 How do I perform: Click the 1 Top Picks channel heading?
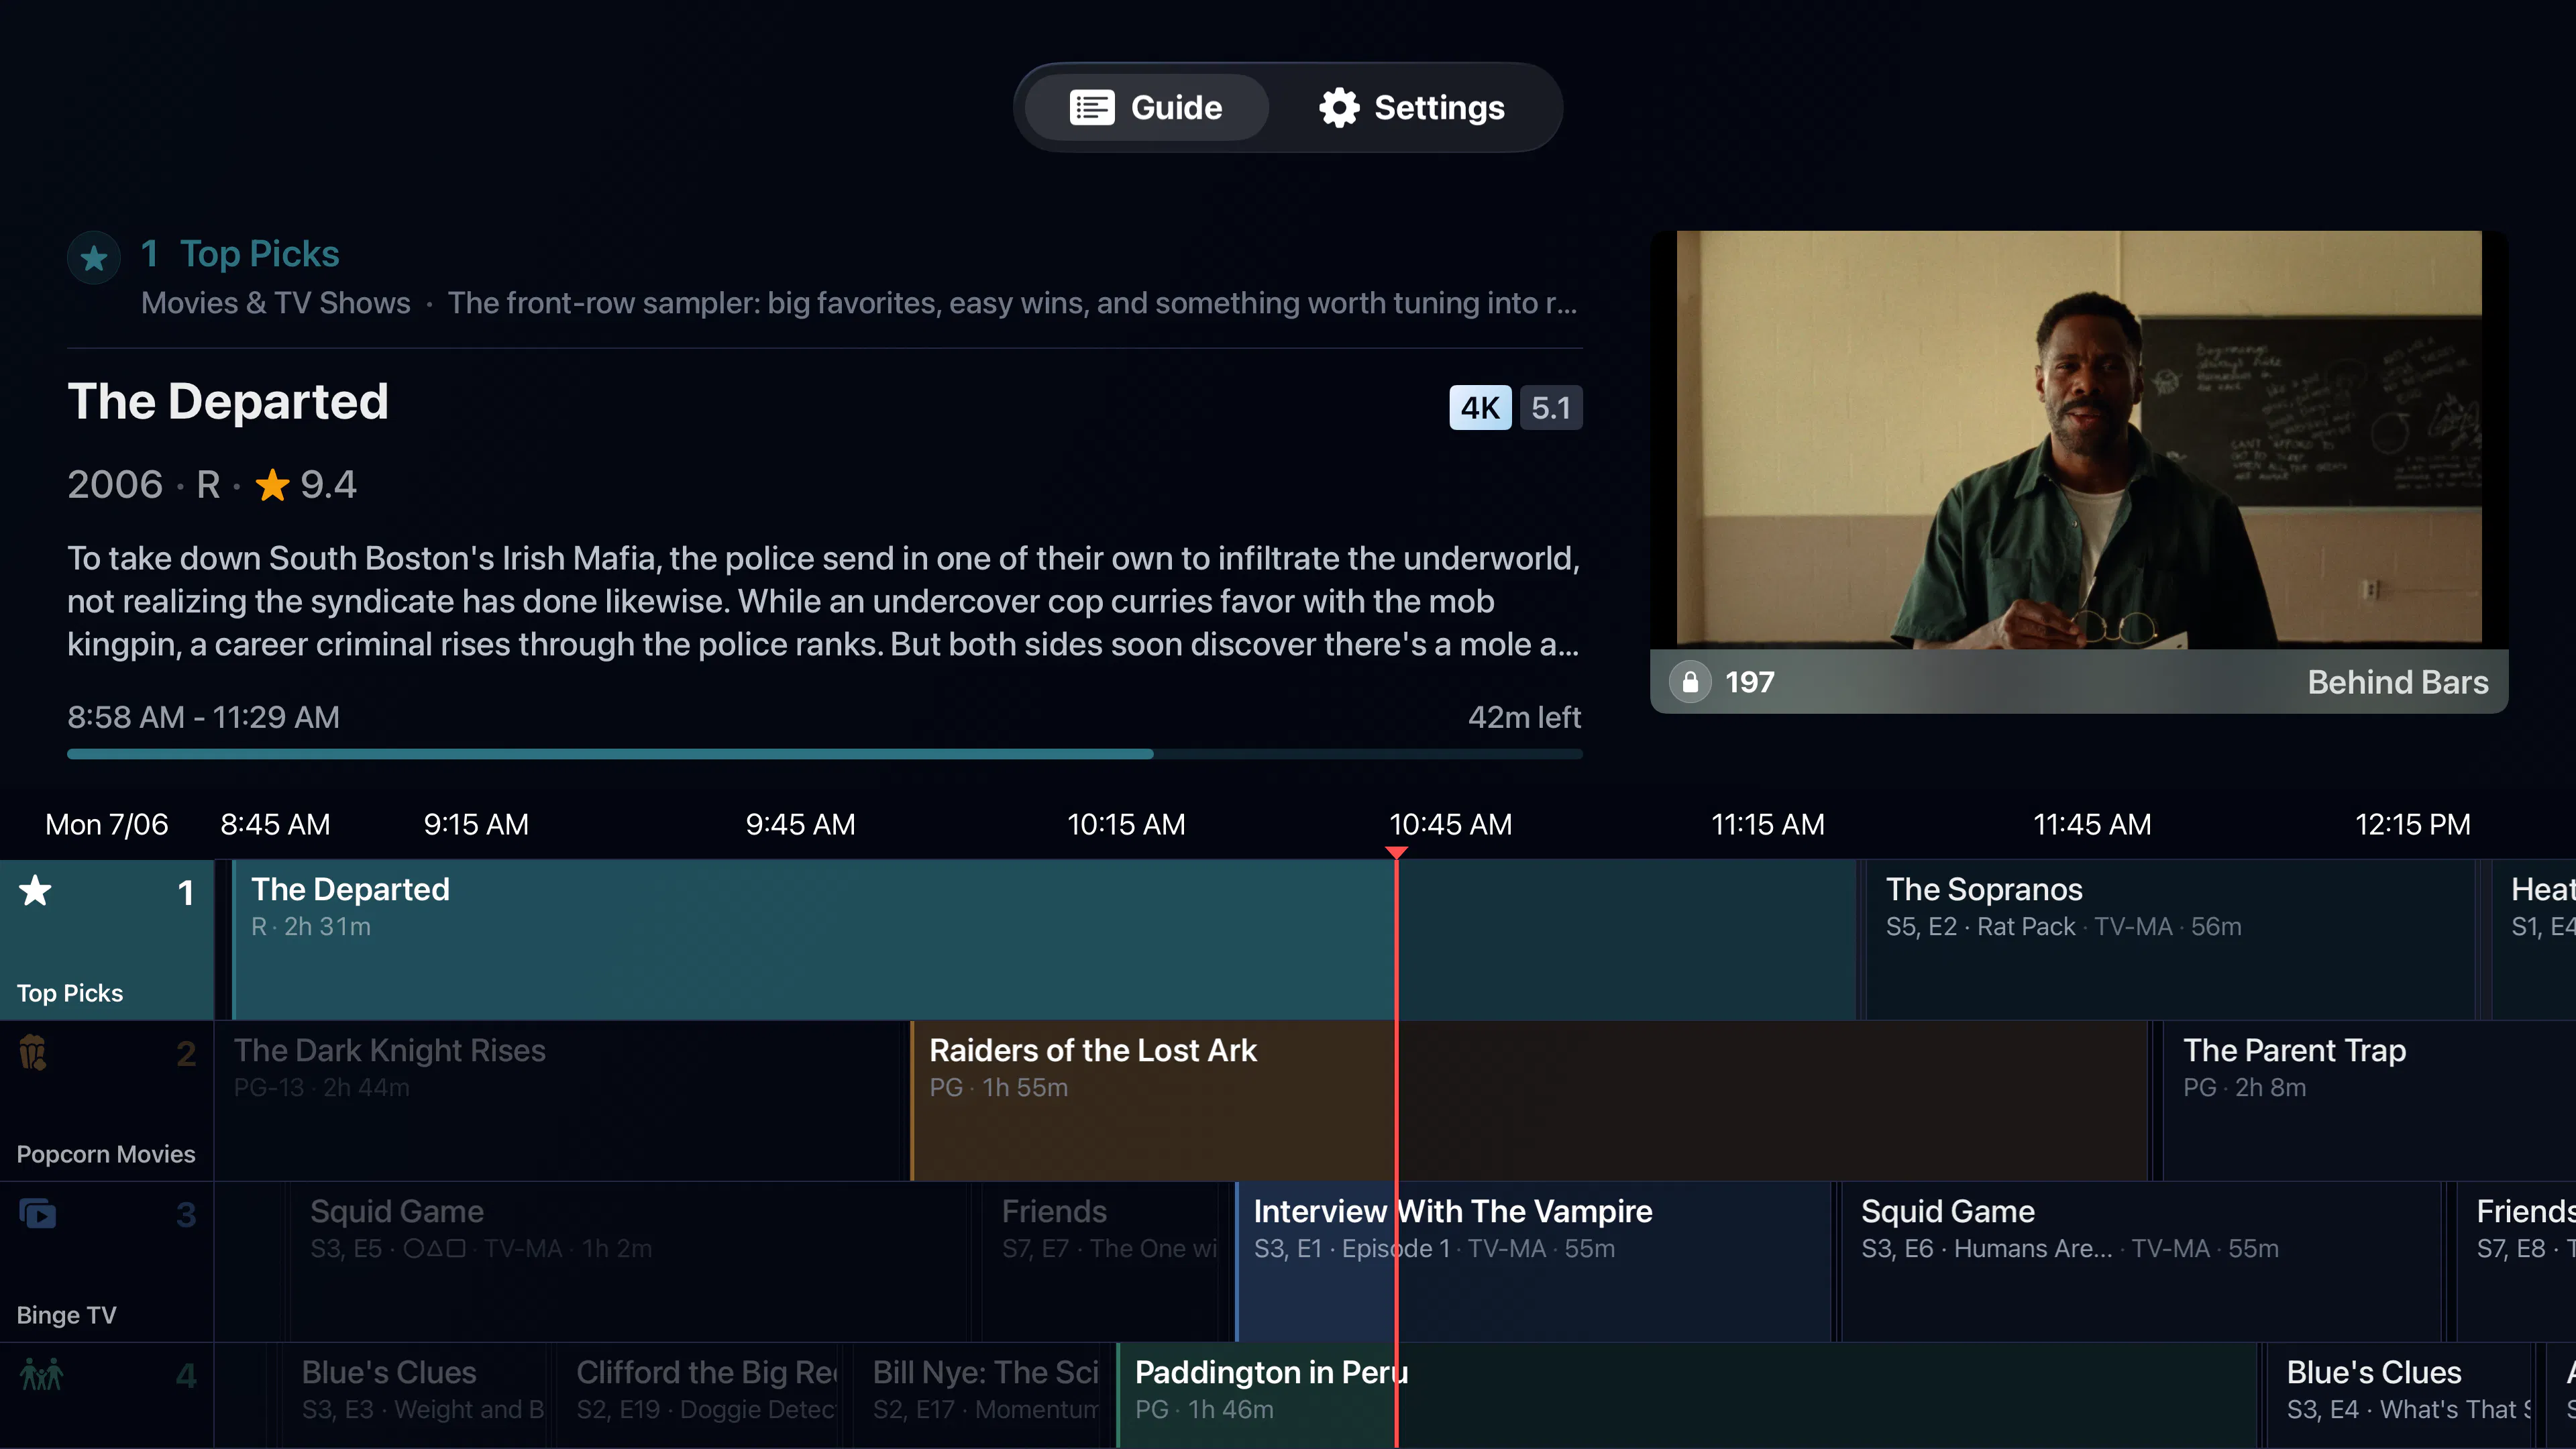pos(240,254)
